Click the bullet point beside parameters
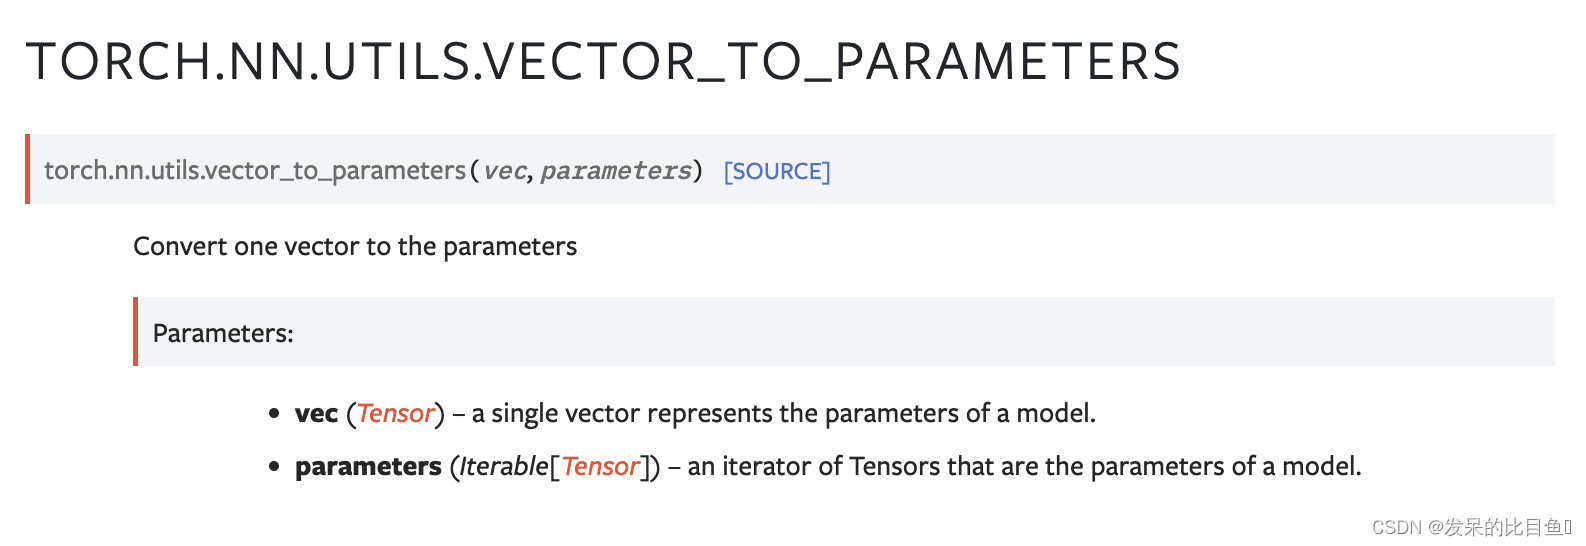 tap(274, 466)
